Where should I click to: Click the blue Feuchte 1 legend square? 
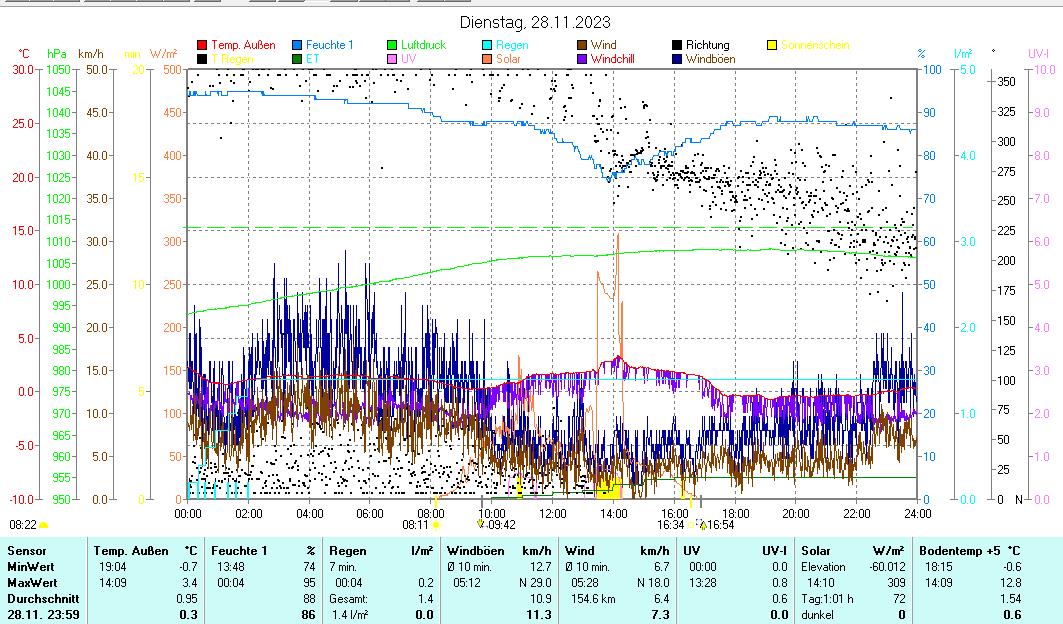click(x=297, y=45)
